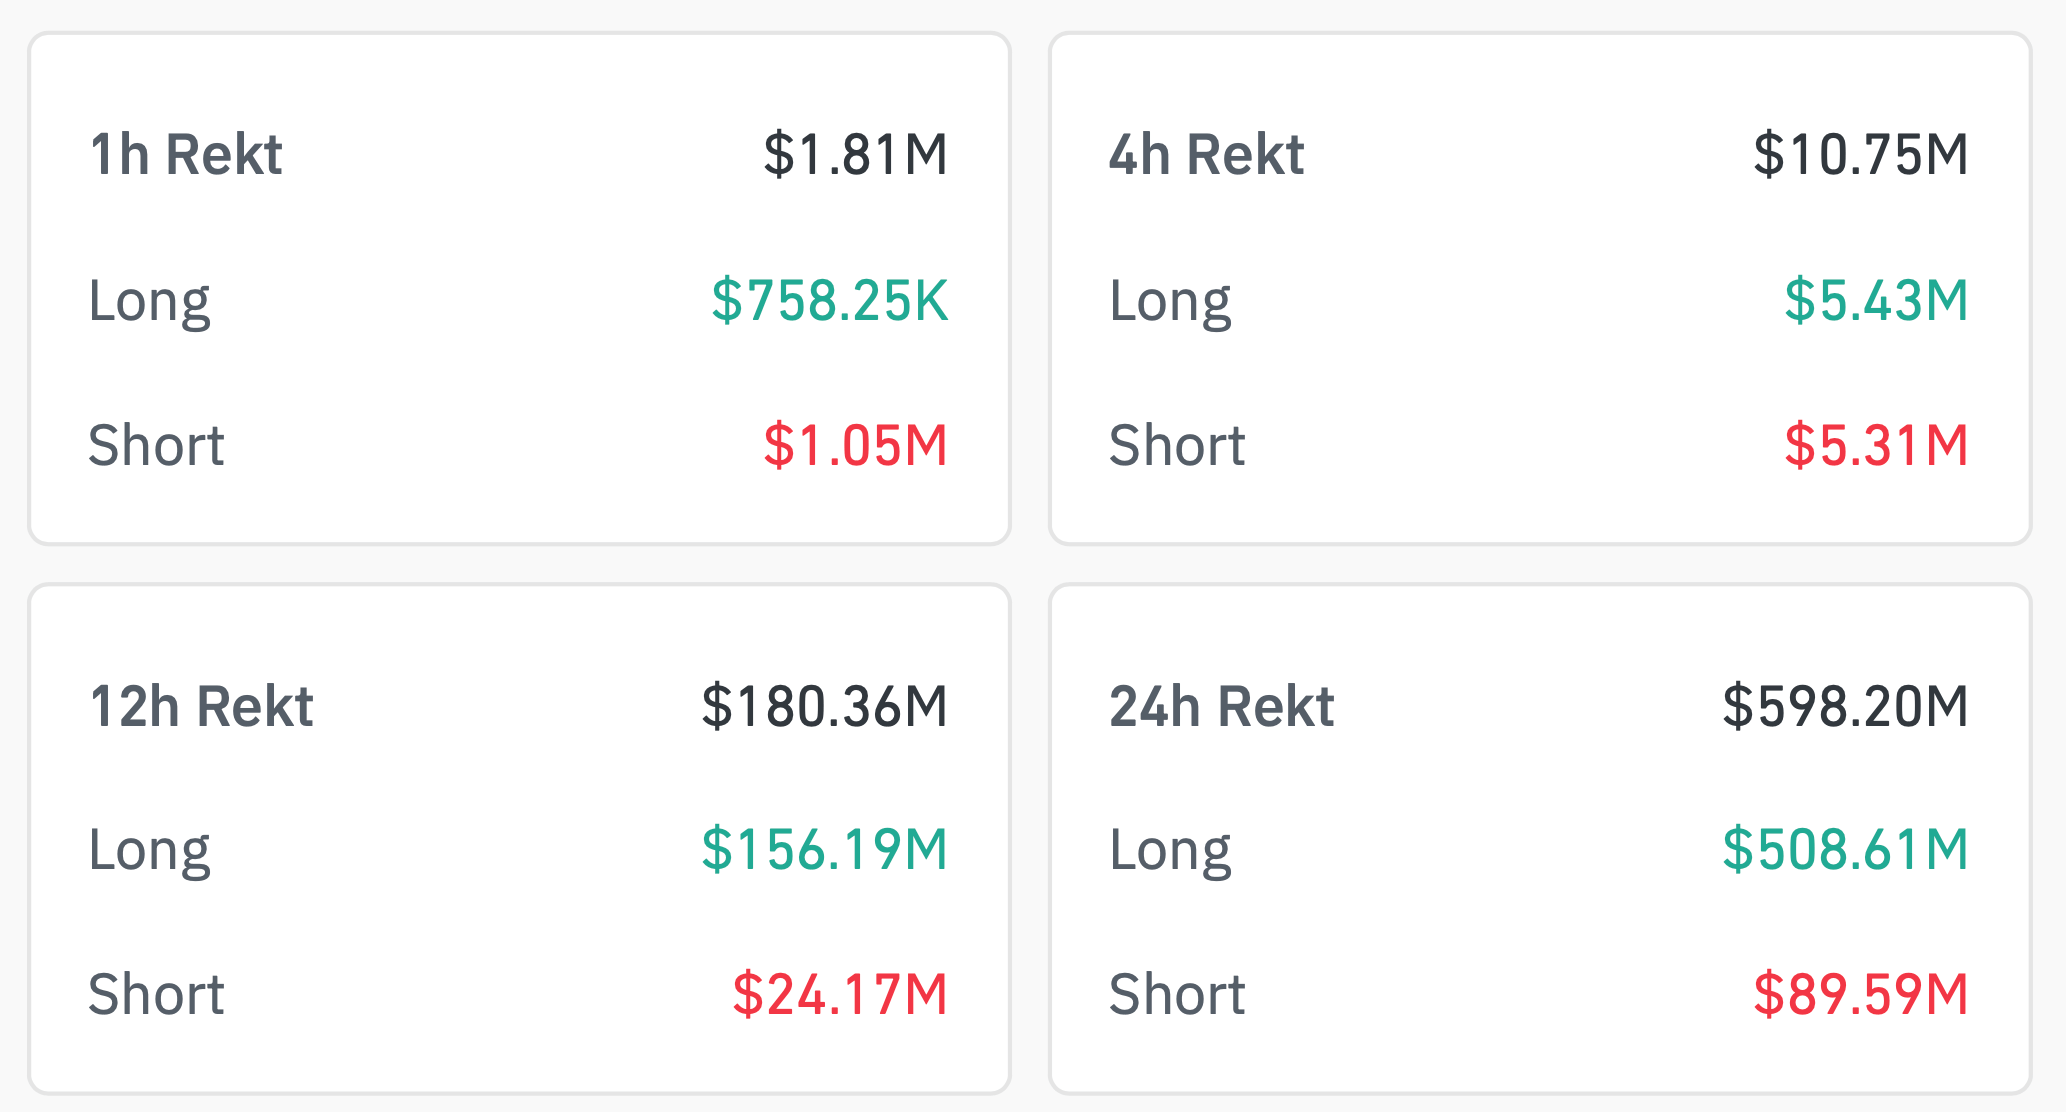Open the 24h Rekt card heading
Screen dimensions: 2066x1112
1222,707
